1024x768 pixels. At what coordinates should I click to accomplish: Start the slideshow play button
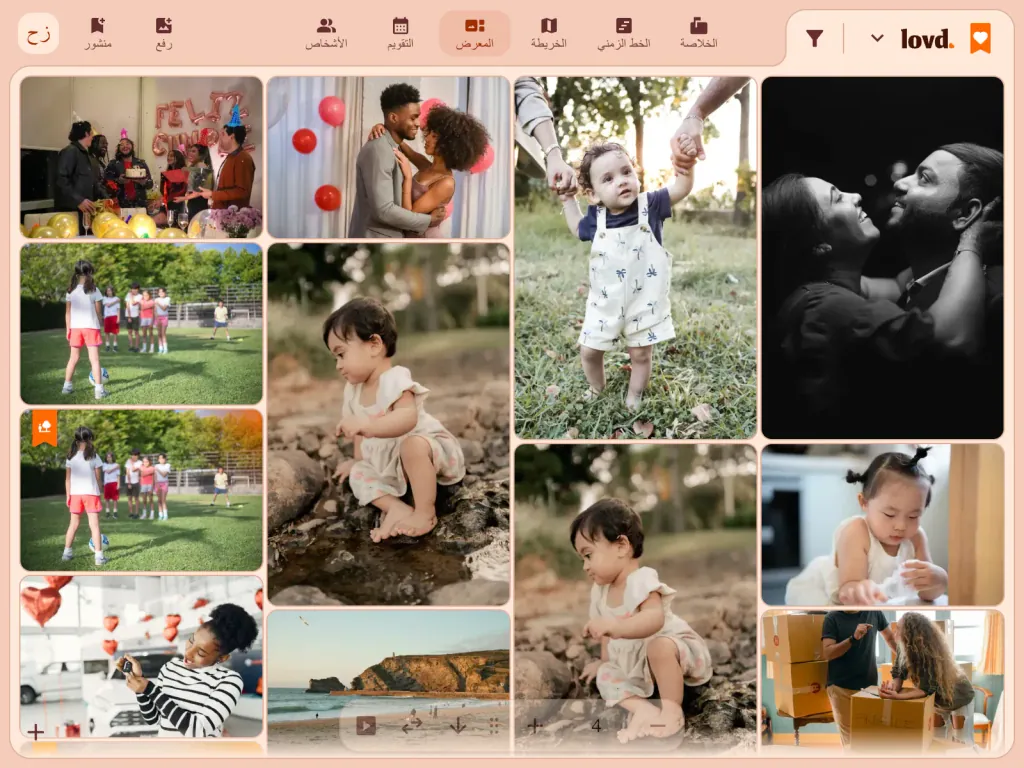(x=366, y=726)
